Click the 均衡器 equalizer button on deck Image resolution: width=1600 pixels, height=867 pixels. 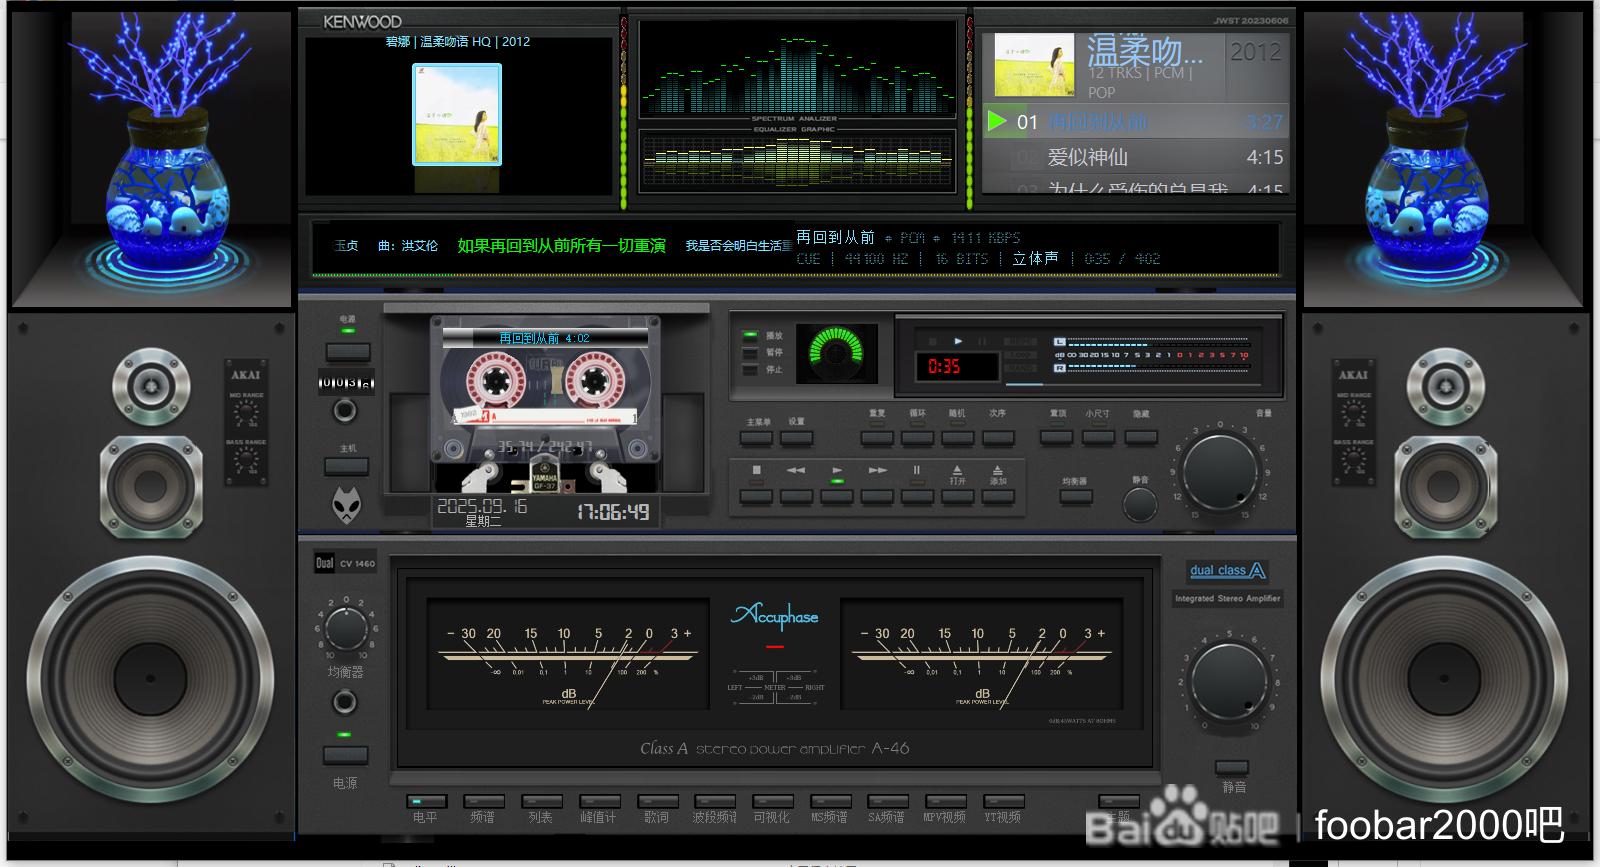coord(1075,496)
